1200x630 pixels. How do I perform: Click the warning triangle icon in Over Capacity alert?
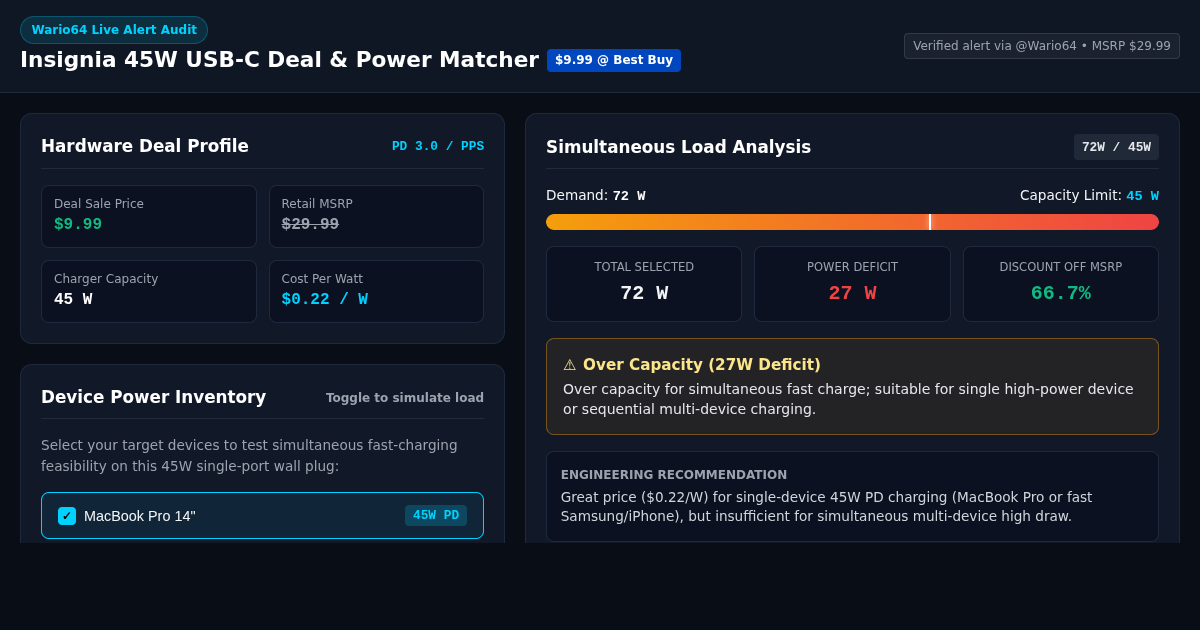pyautogui.click(x=570, y=365)
